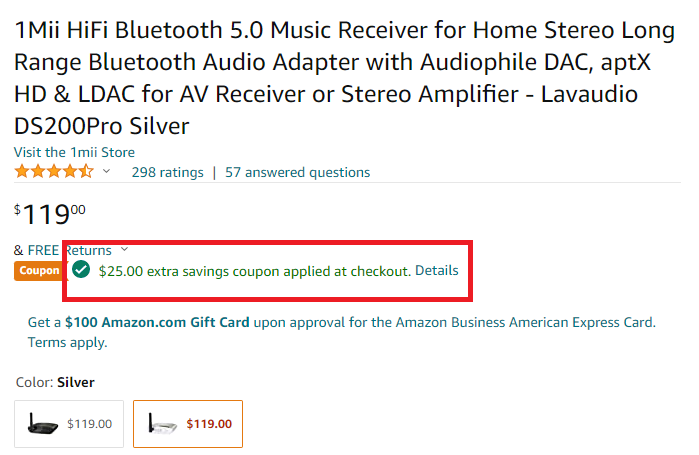Click the orange star rating icons
This screenshot has width=699, height=455.
[x=54, y=172]
